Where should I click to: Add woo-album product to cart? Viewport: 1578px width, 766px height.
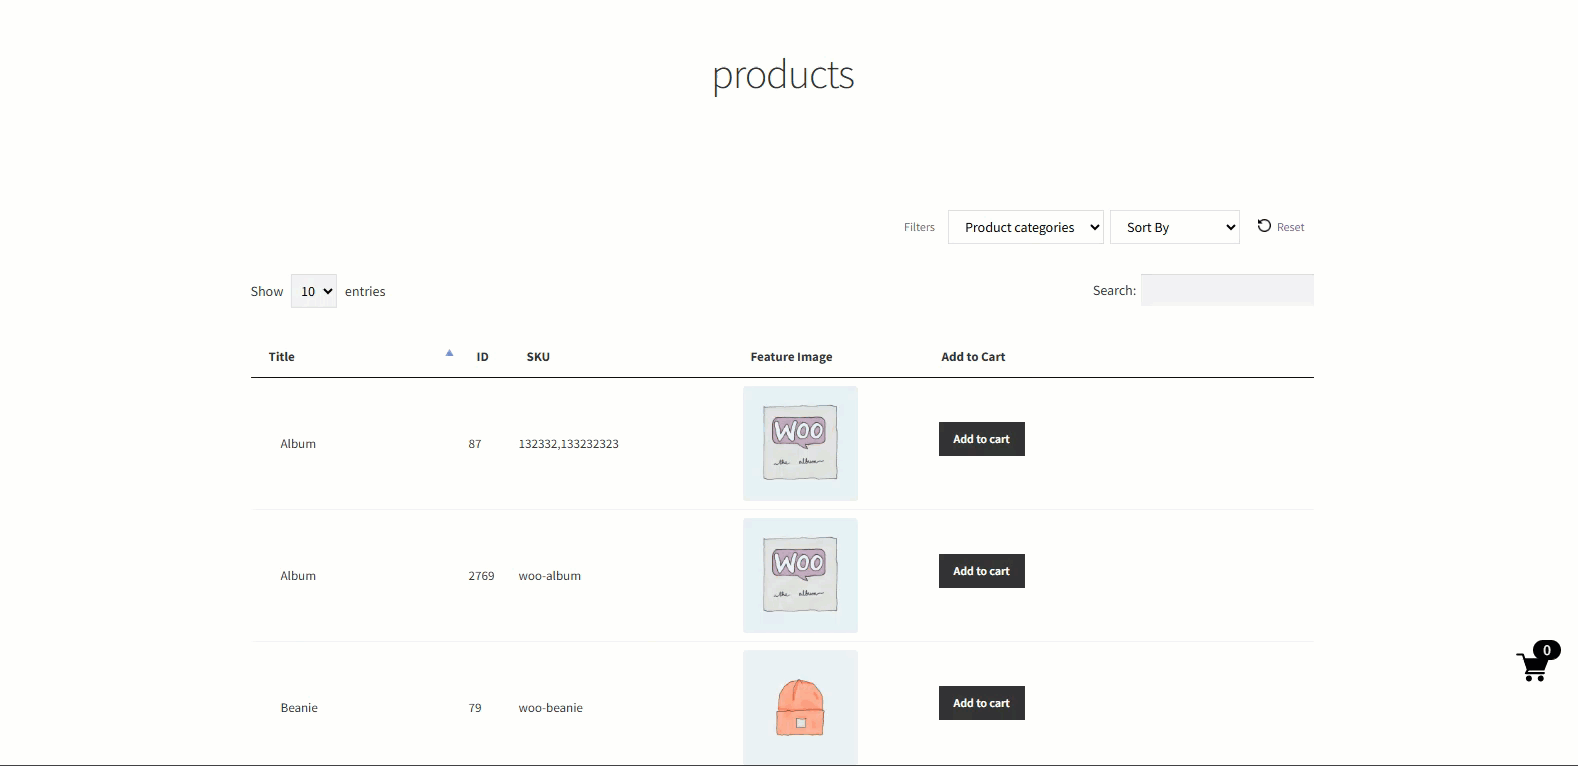[x=981, y=571]
